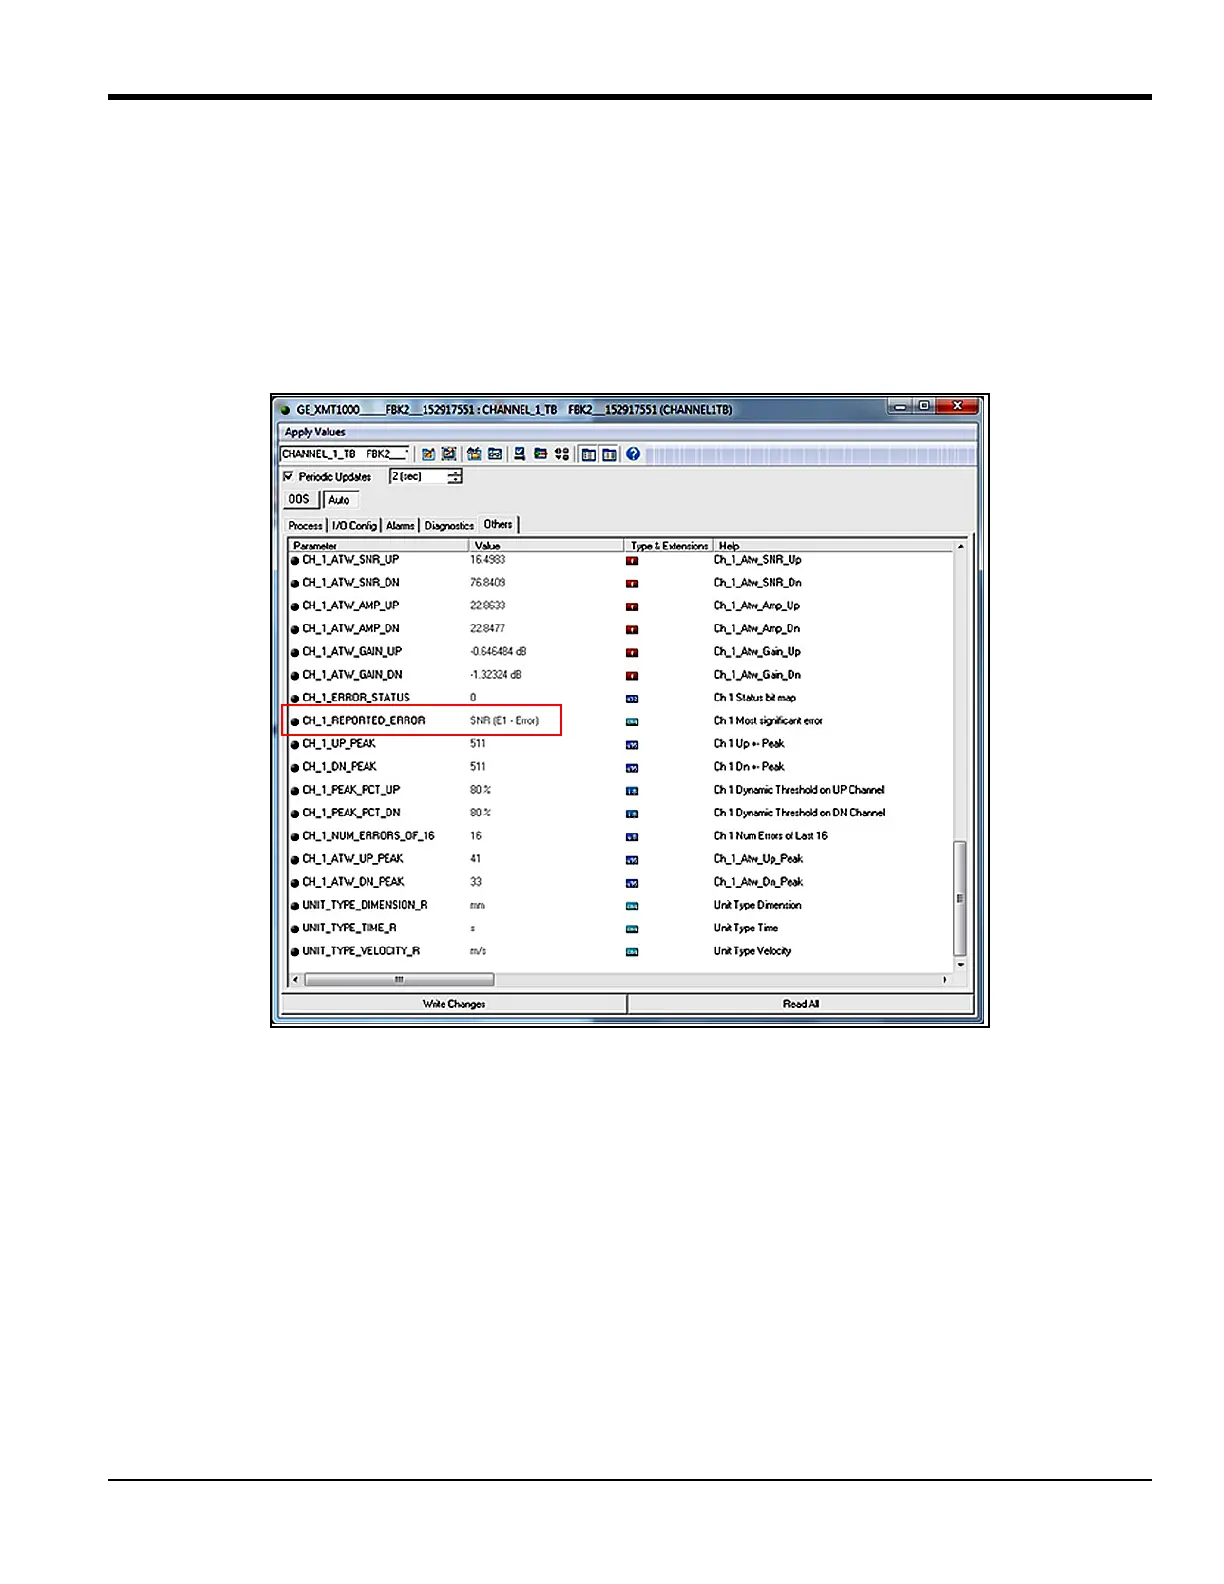1224x1584 pixels.
Task: Click the fourth toolbar icon after block name field
Action: [x=495, y=454]
